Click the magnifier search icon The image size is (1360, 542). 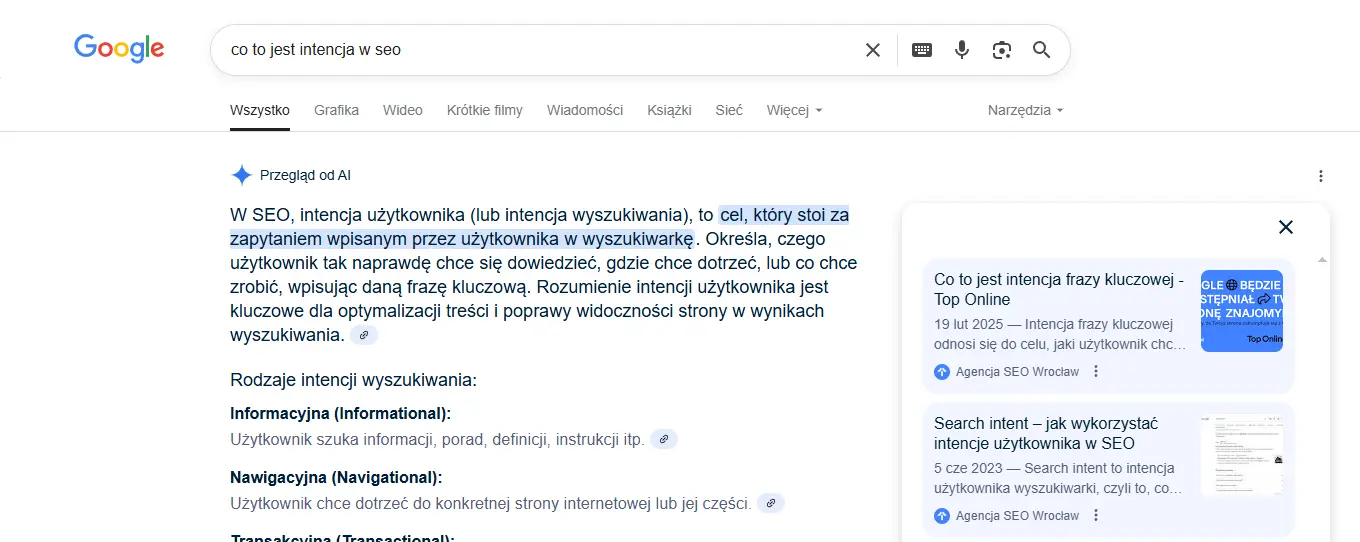pyautogui.click(x=1041, y=50)
